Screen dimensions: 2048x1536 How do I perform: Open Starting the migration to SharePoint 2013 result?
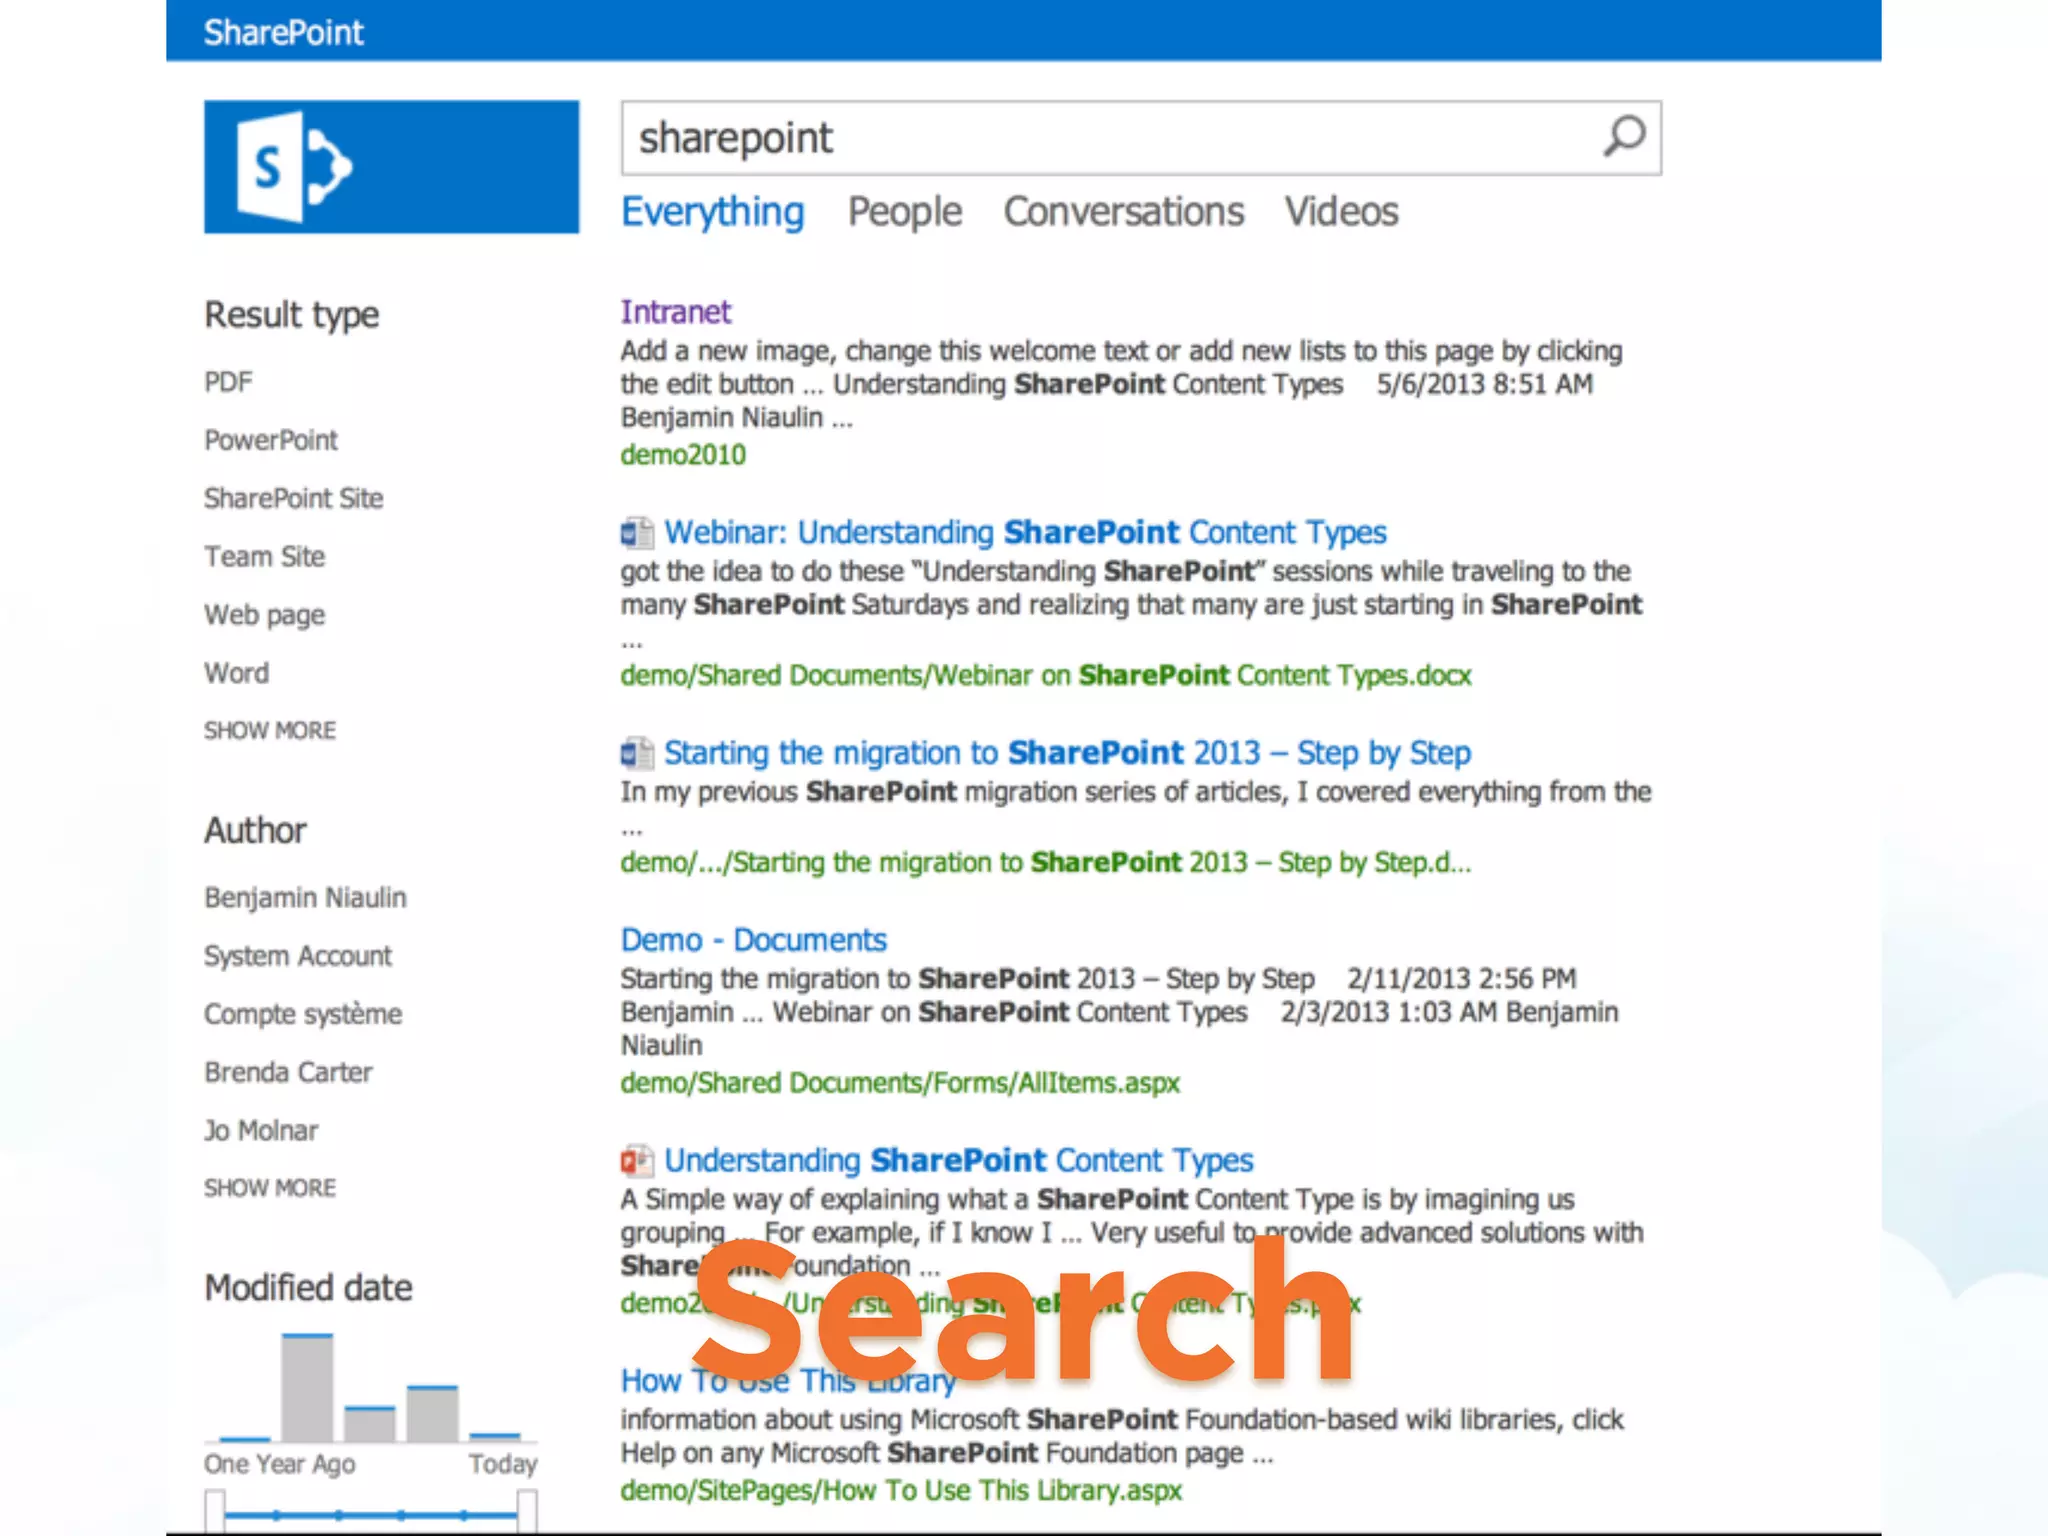point(1067,753)
